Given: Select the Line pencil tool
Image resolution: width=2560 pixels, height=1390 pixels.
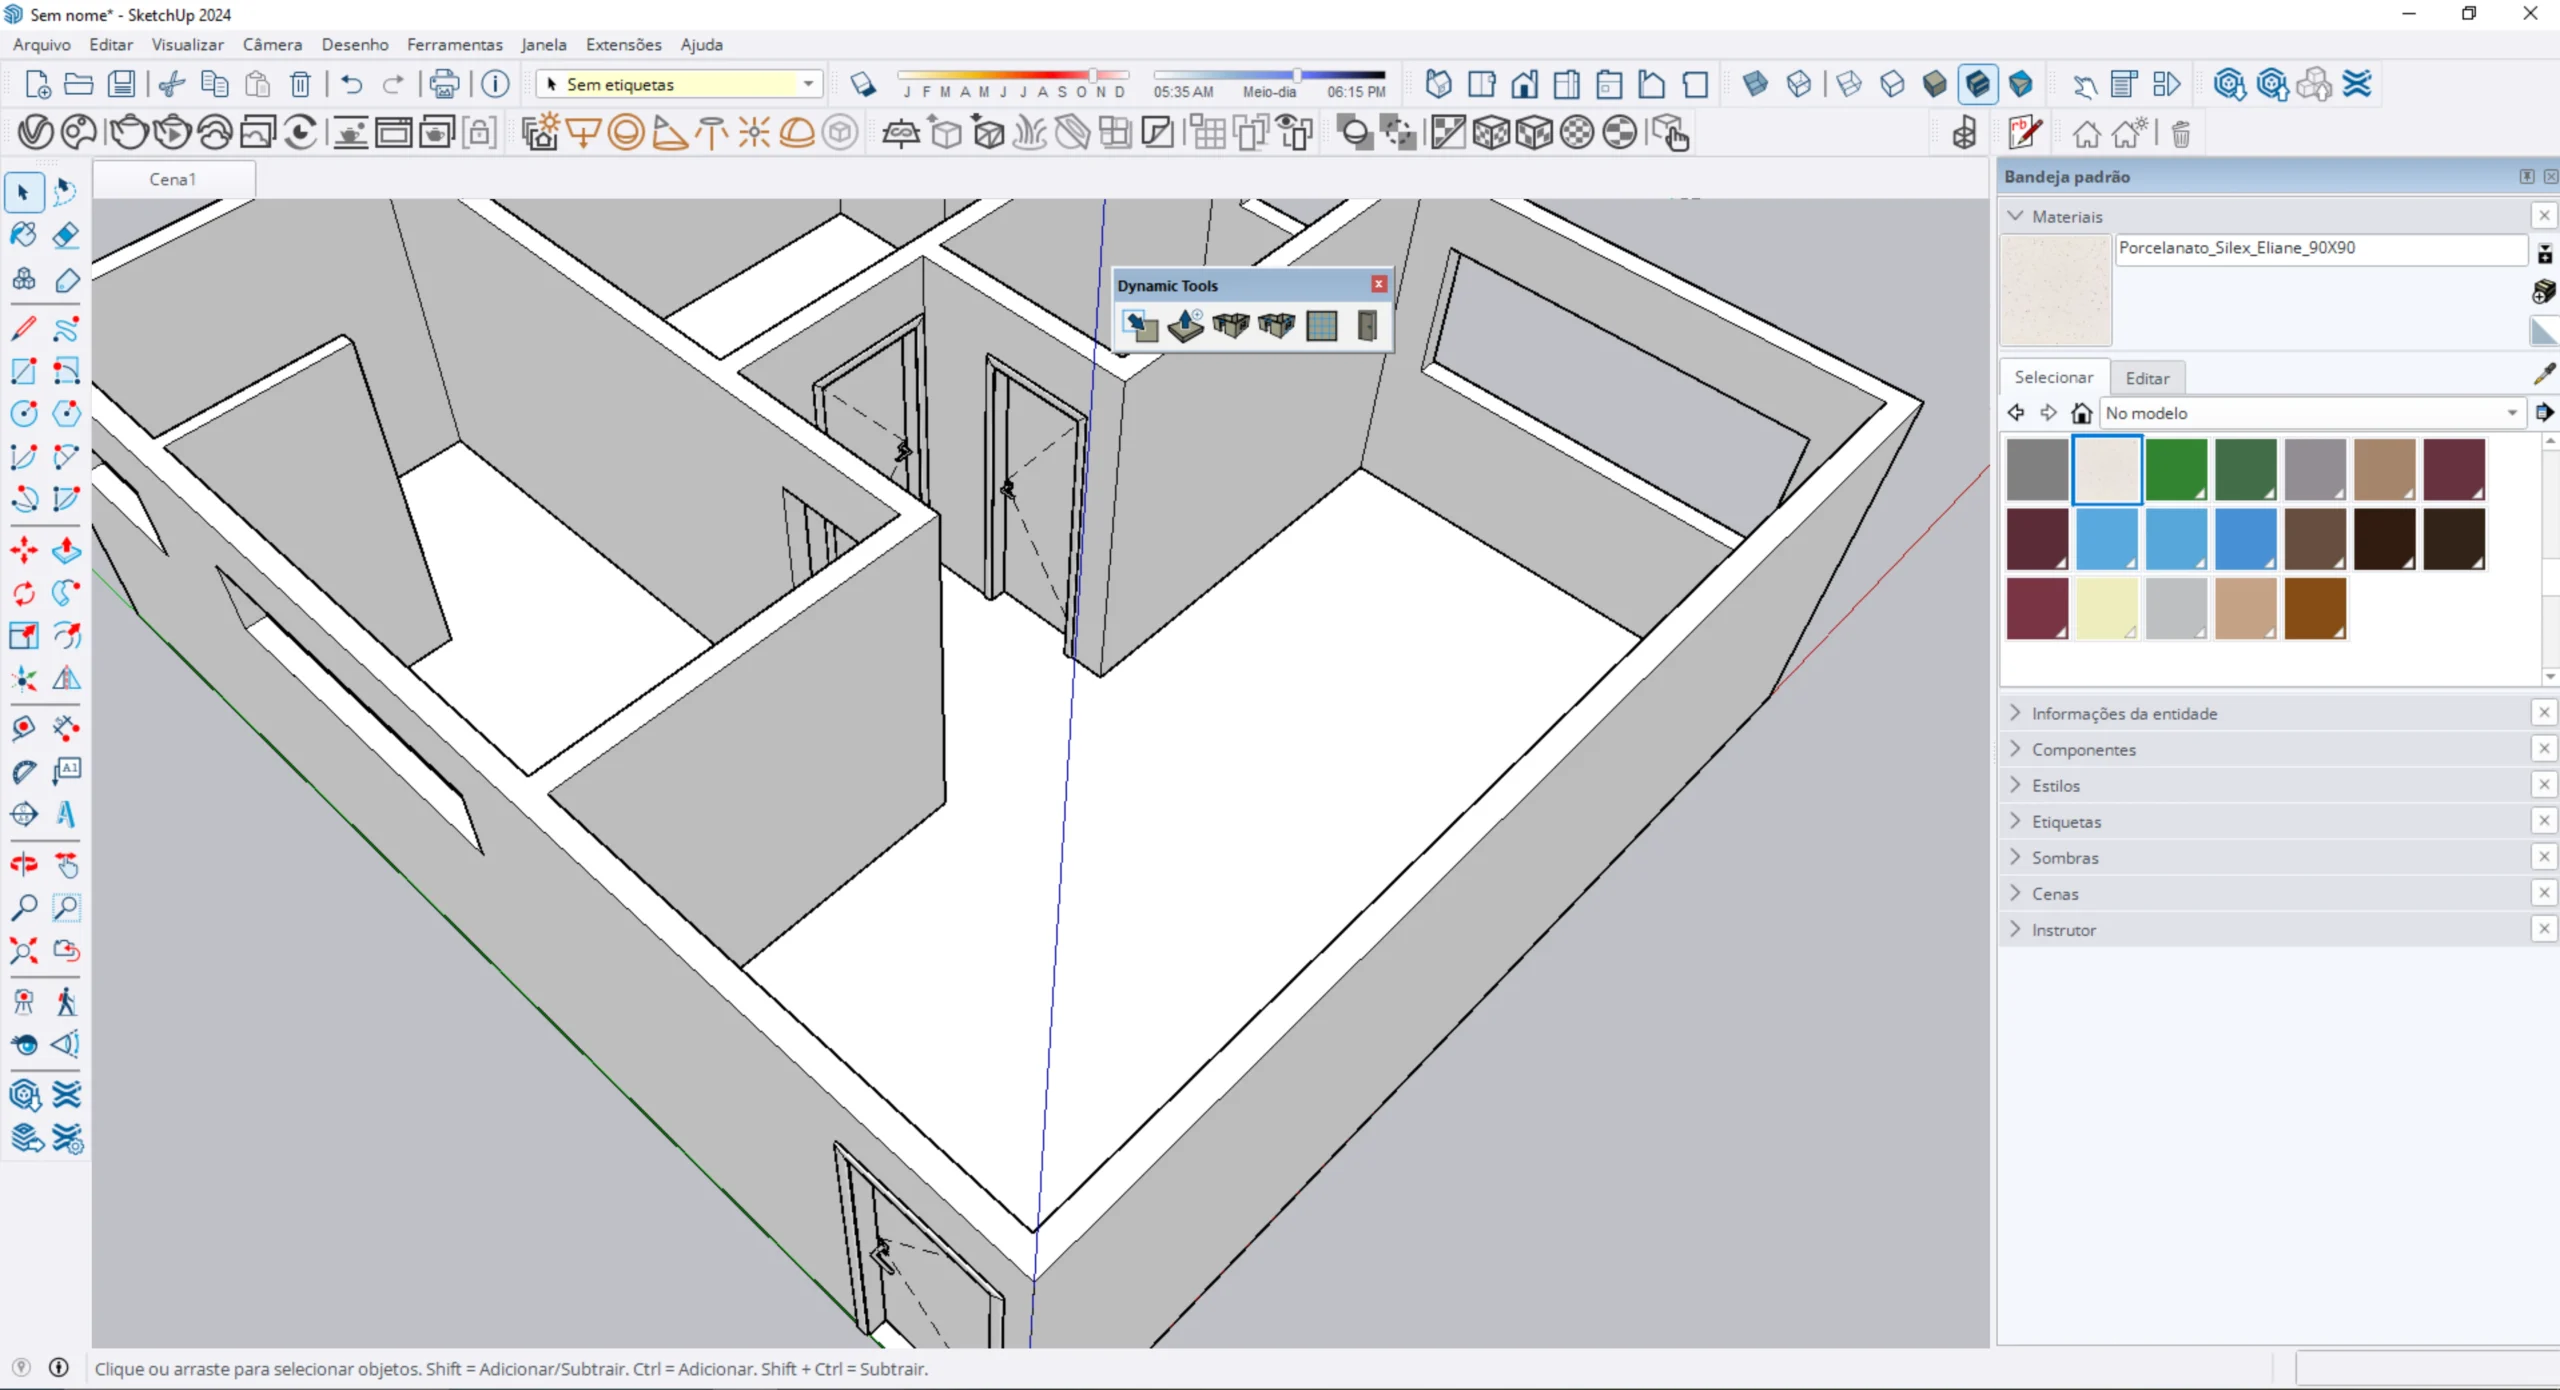Looking at the screenshot, I should [24, 328].
